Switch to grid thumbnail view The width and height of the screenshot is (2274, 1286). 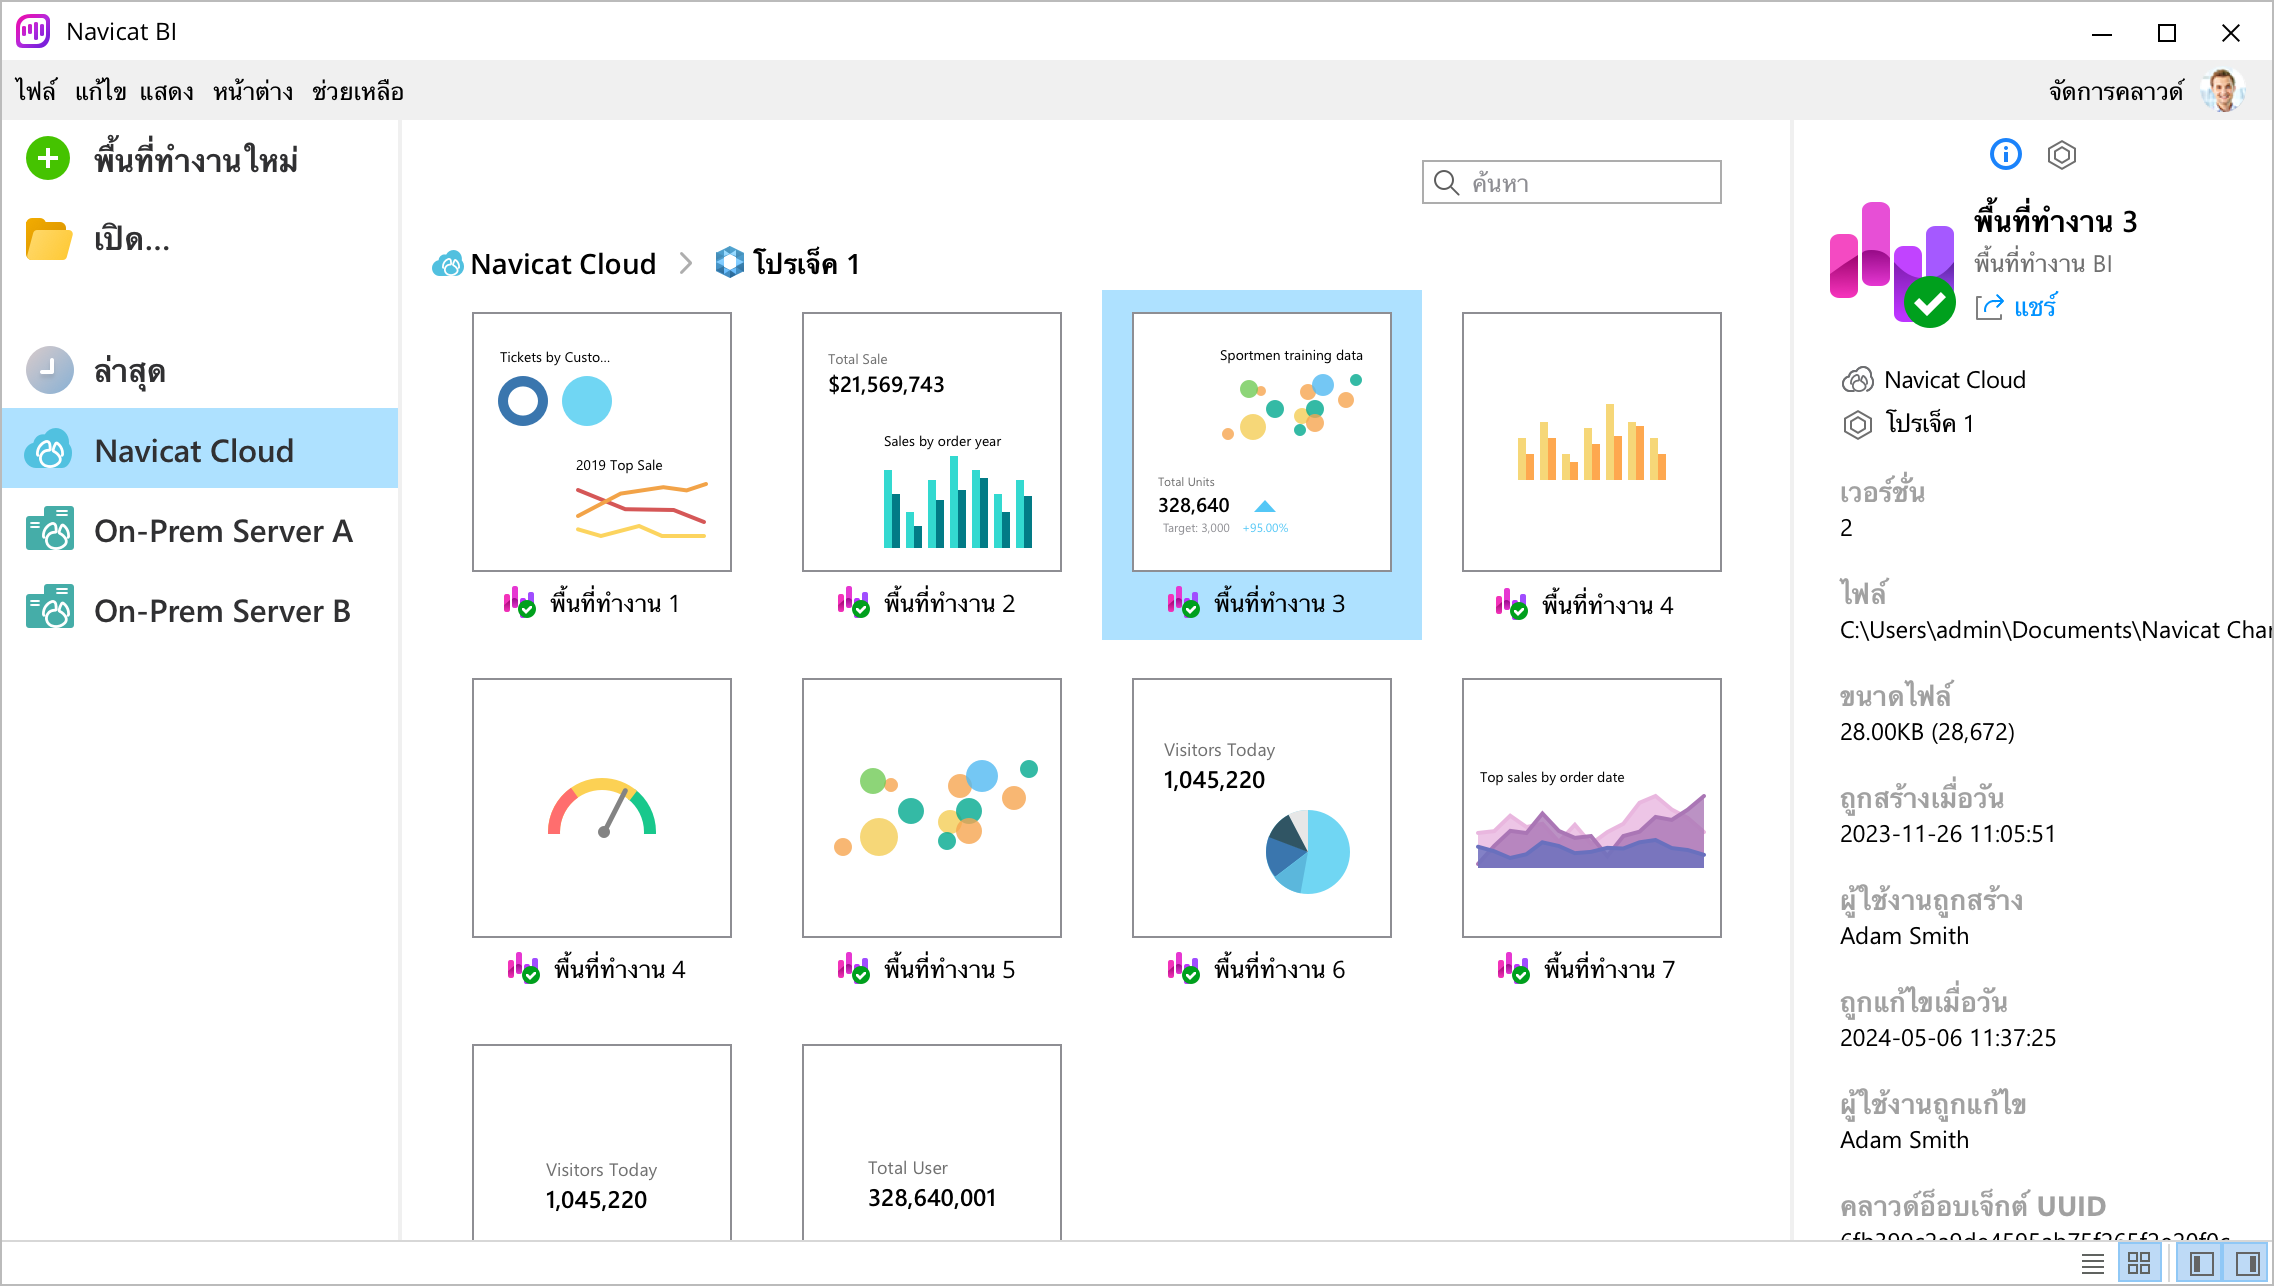pos(2138,1263)
